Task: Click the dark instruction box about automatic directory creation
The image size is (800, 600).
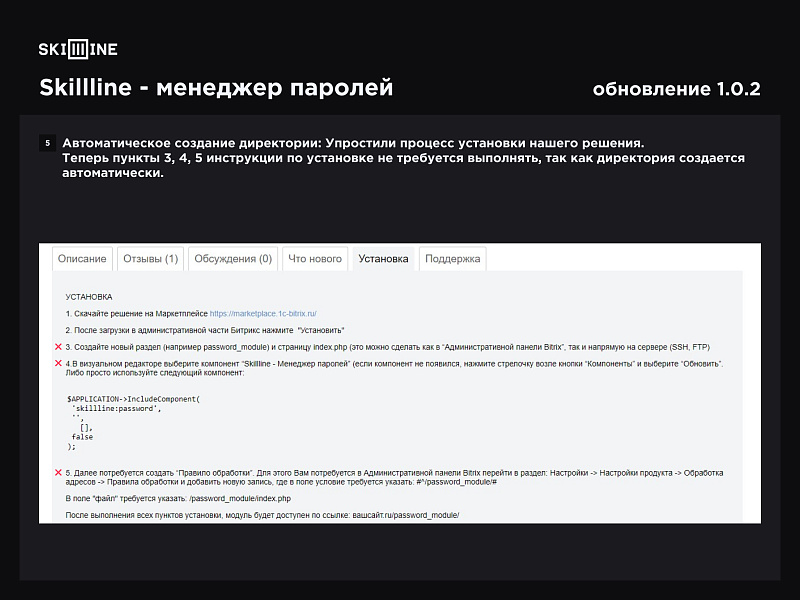Action: (x=400, y=156)
